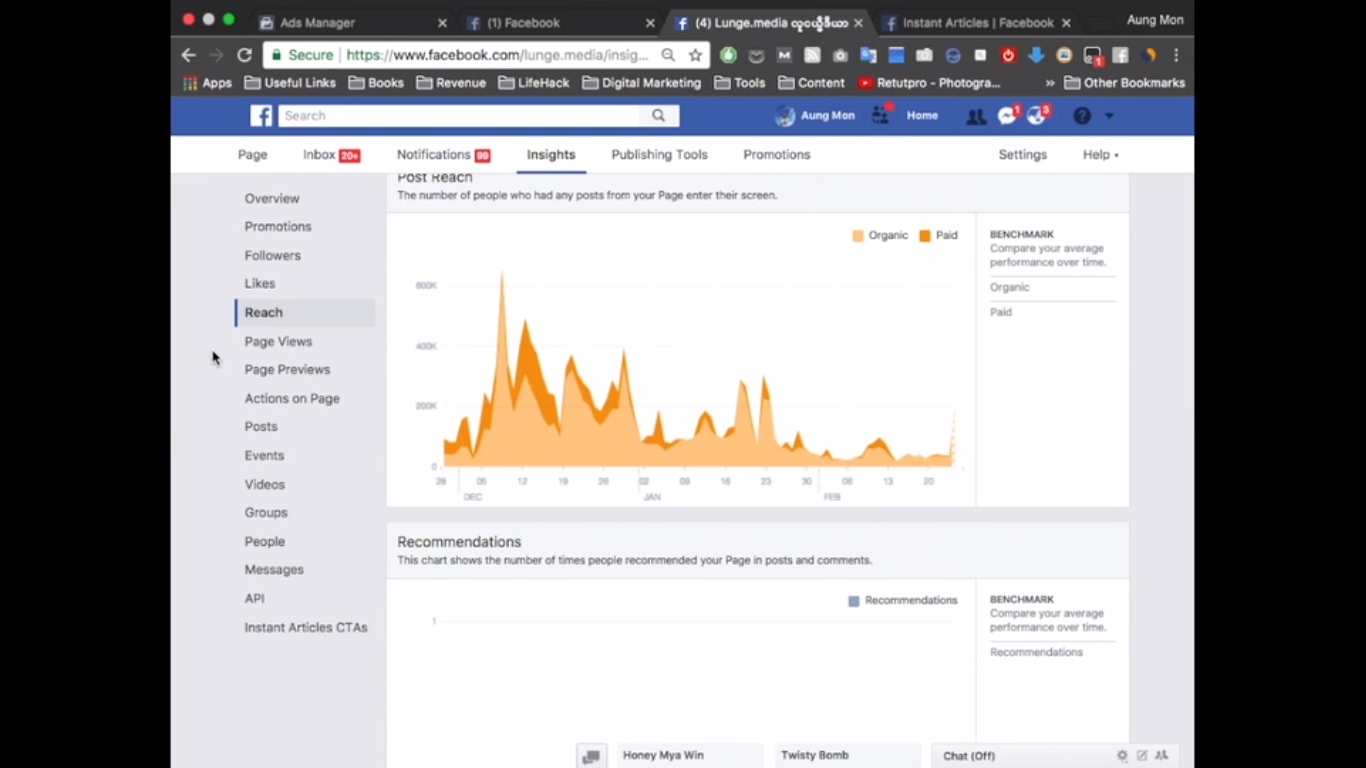Reload the page with refresh icon
This screenshot has height=768, width=1366.
point(244,55)
